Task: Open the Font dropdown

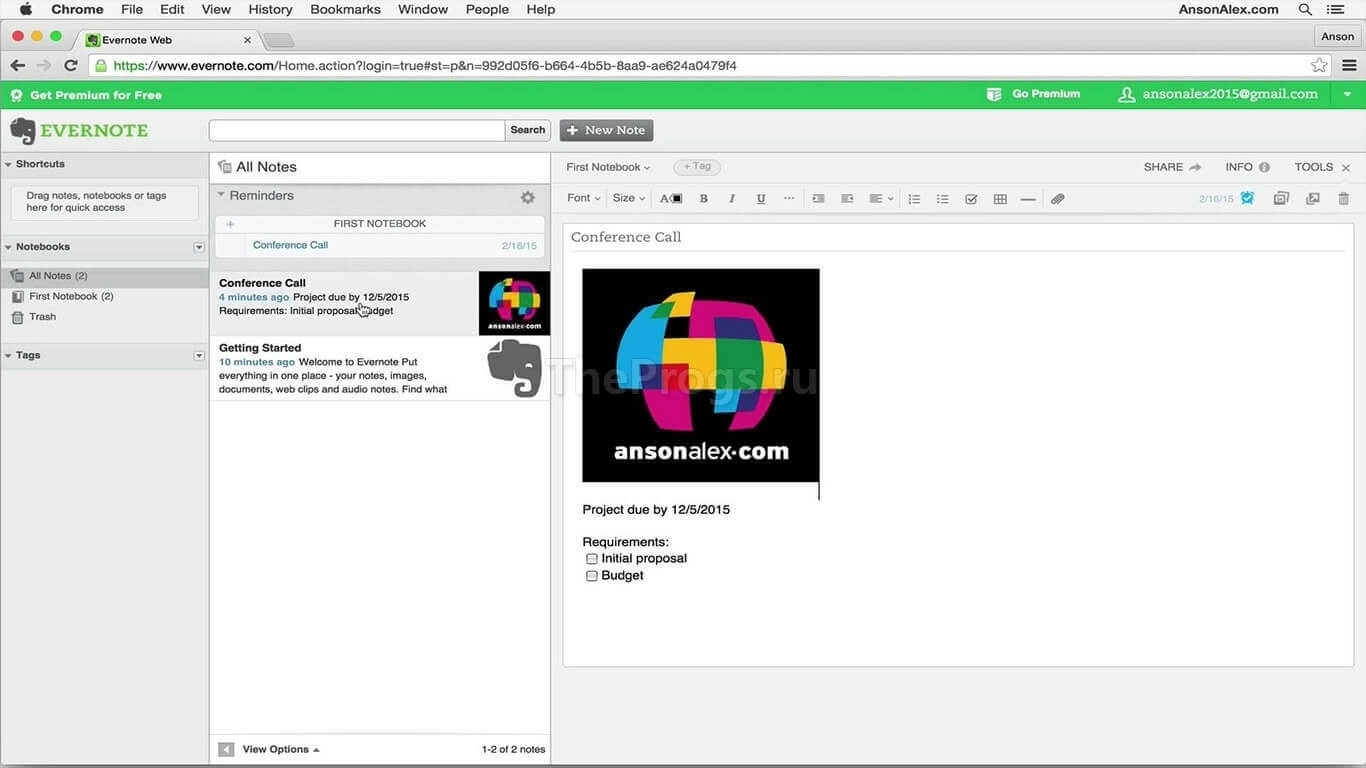Action: point(584,198)
